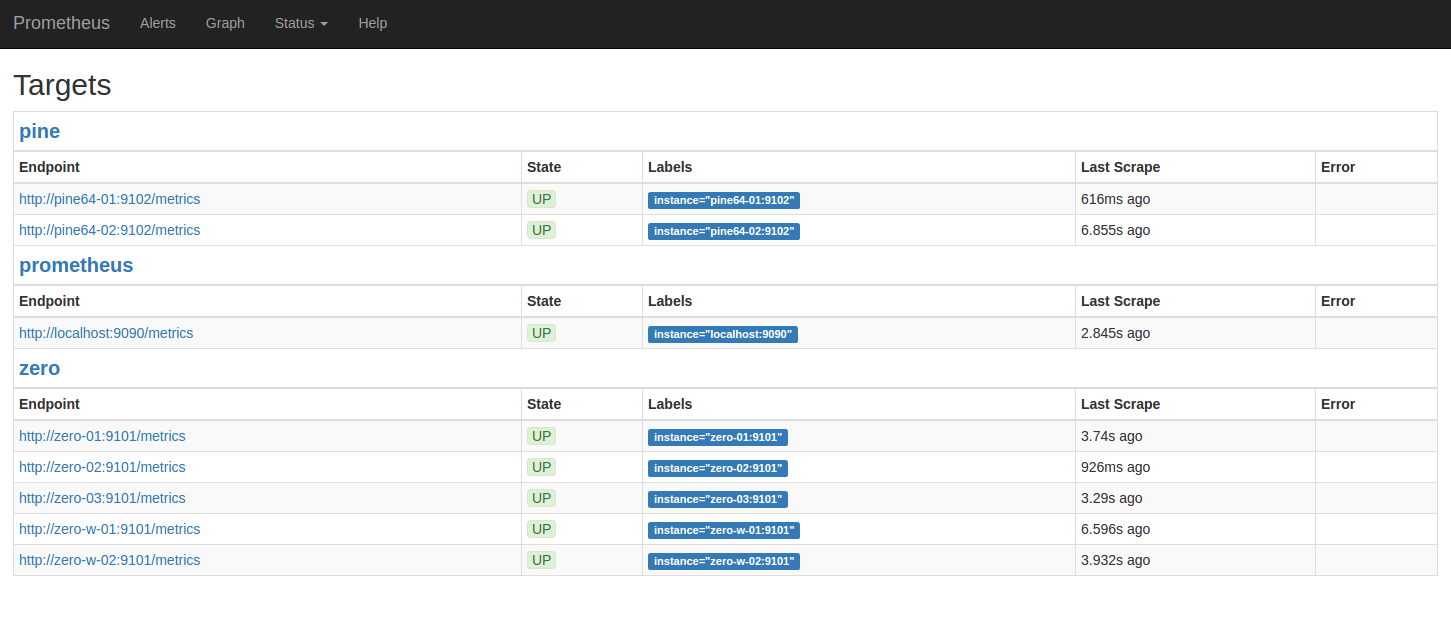This screenshot has height=634, width=1451.
Task: Open http://zero-w-02:9101/metrics endpoint
Action: 109,560
